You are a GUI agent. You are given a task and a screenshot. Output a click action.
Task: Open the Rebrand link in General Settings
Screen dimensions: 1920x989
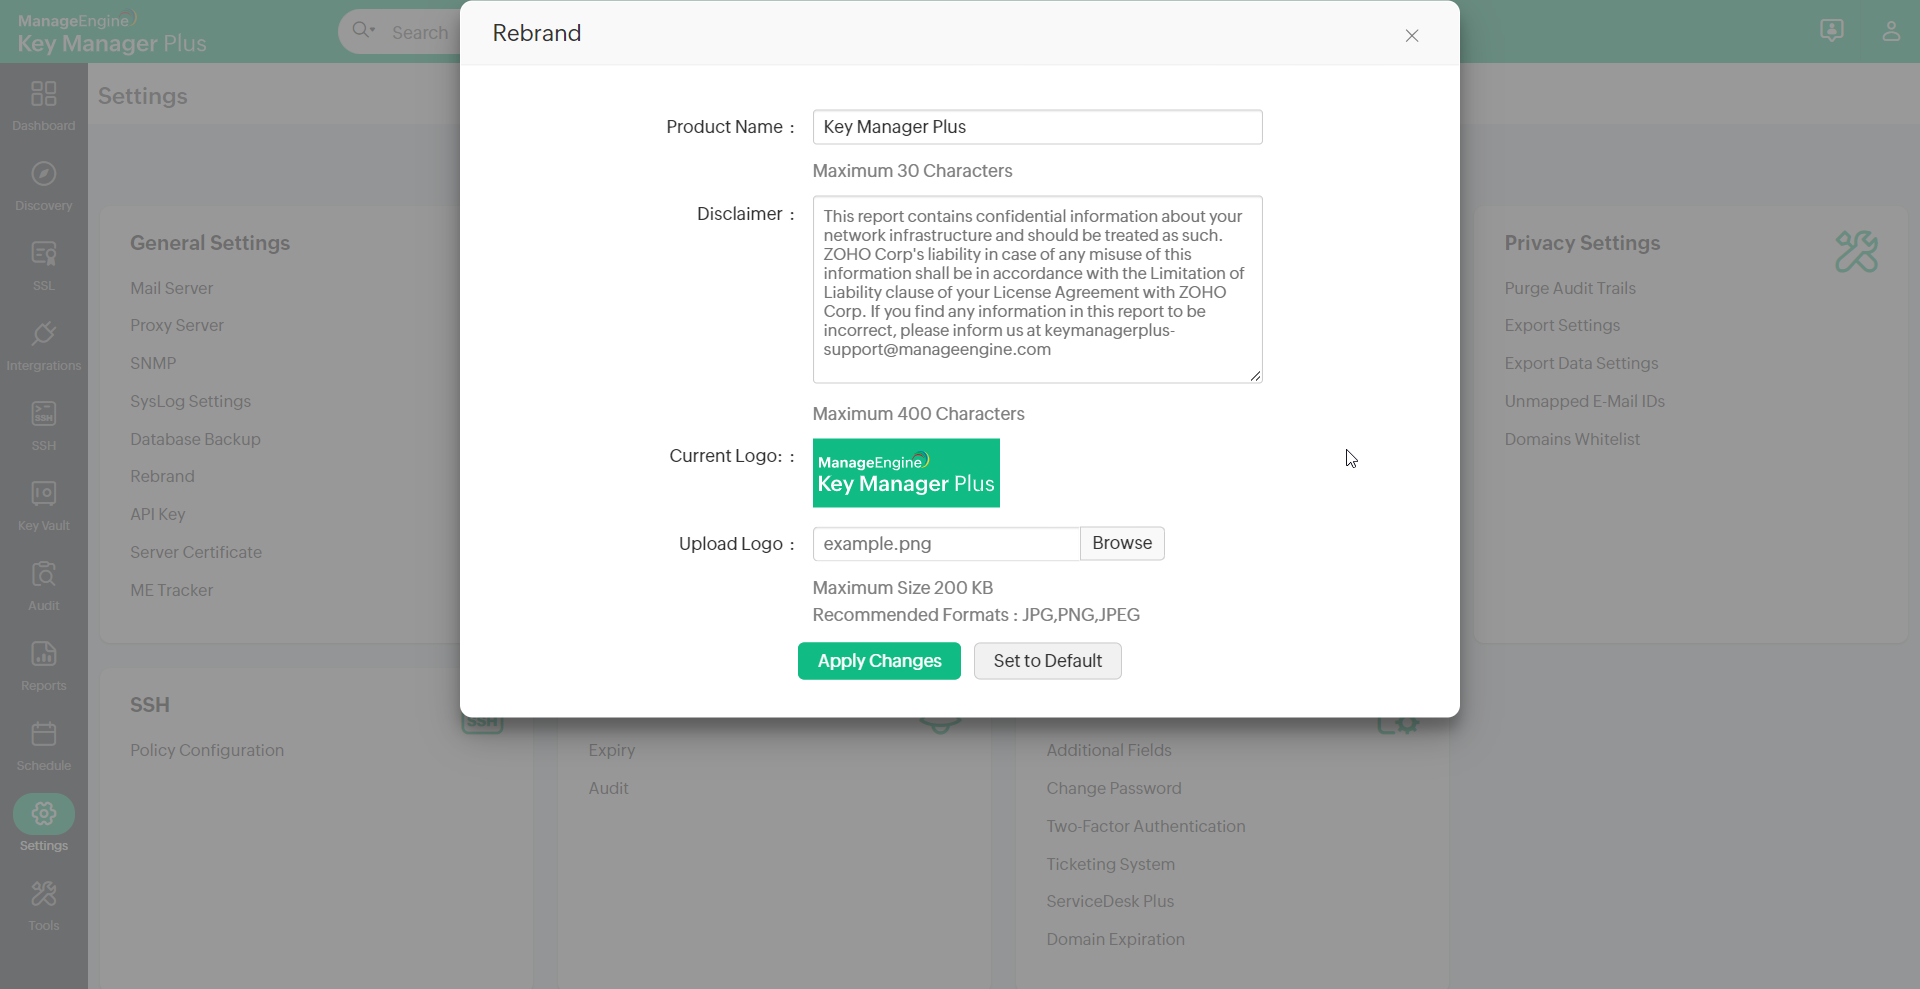[162, 477]
